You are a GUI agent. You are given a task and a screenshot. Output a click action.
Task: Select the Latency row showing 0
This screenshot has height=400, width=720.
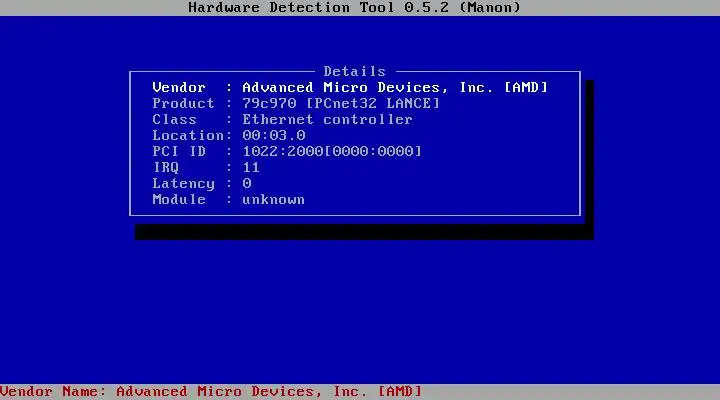pyautogui.click(x=354, y=184)
